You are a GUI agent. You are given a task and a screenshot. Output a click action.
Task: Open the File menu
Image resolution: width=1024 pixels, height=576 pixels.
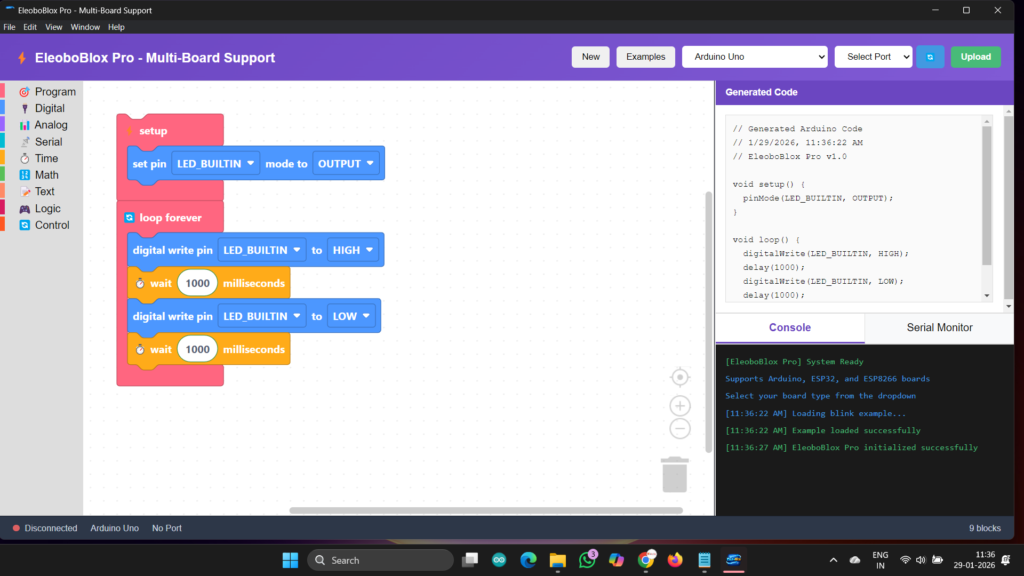[x=9, y=27]
